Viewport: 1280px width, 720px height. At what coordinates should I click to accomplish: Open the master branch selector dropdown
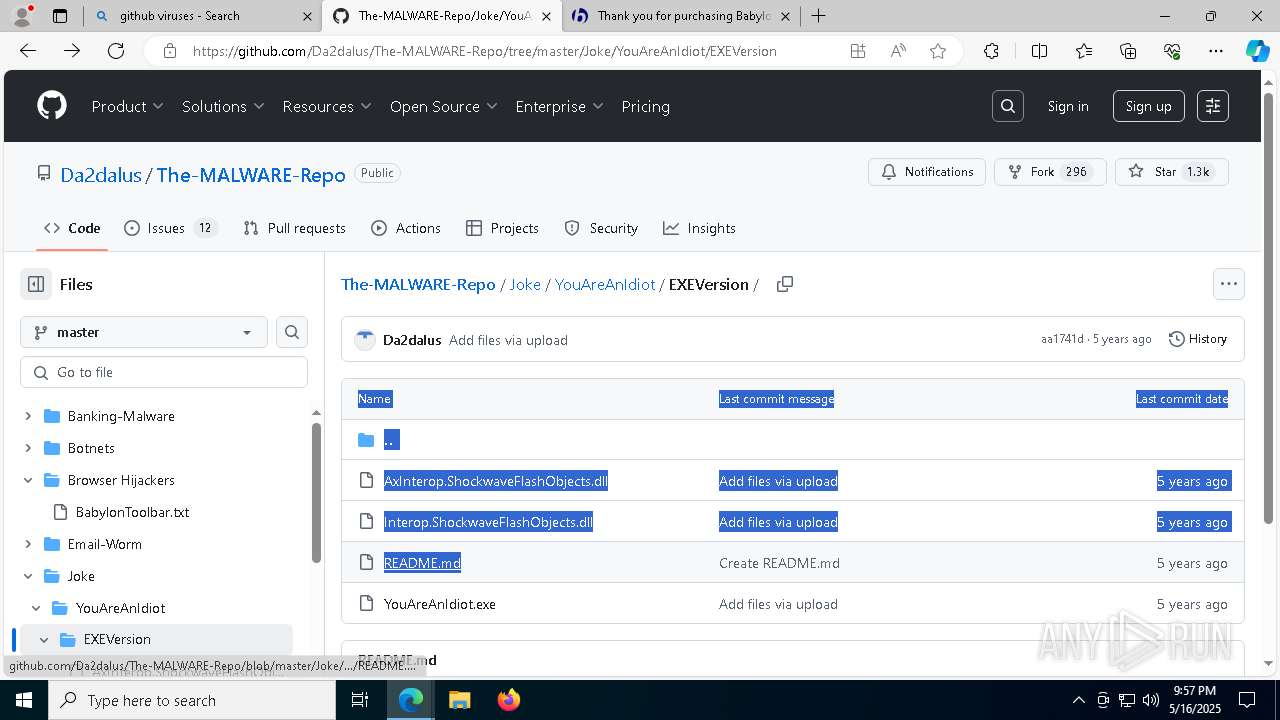[x=144, y=332]
